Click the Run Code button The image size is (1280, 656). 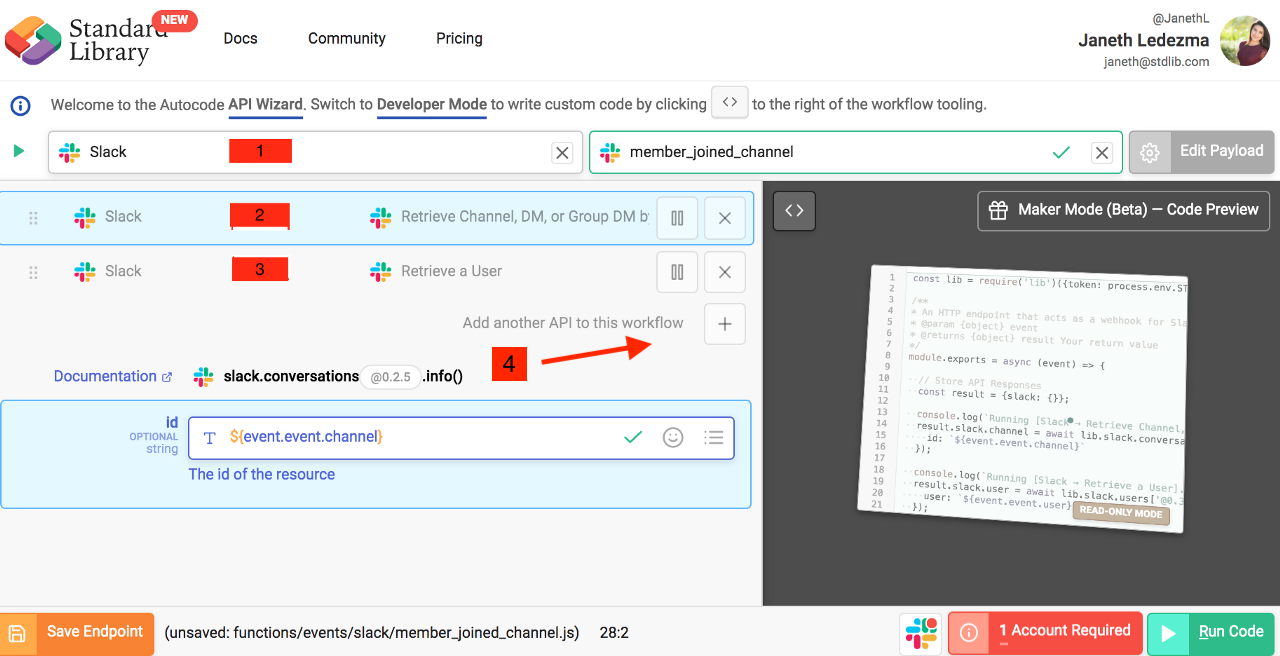pos(1211,633)
